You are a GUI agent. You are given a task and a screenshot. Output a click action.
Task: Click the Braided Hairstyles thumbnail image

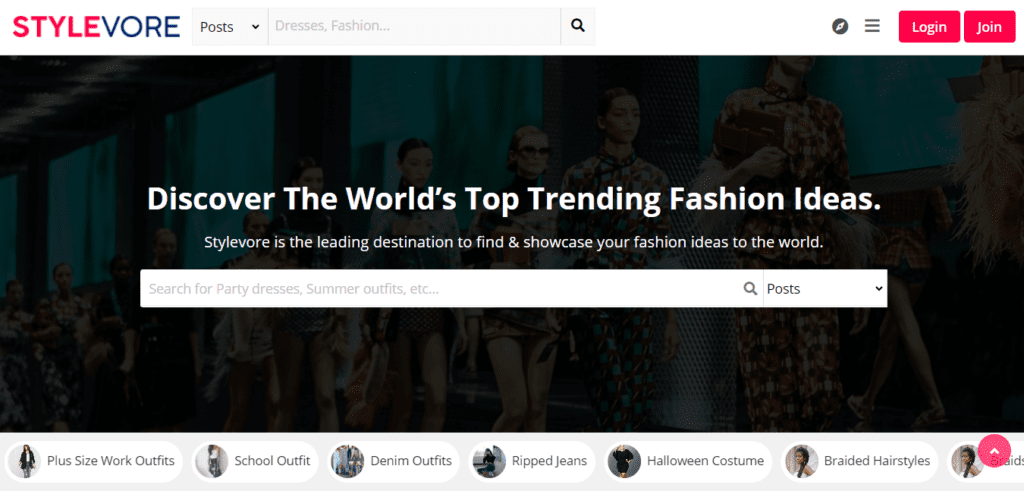point(801,462)
